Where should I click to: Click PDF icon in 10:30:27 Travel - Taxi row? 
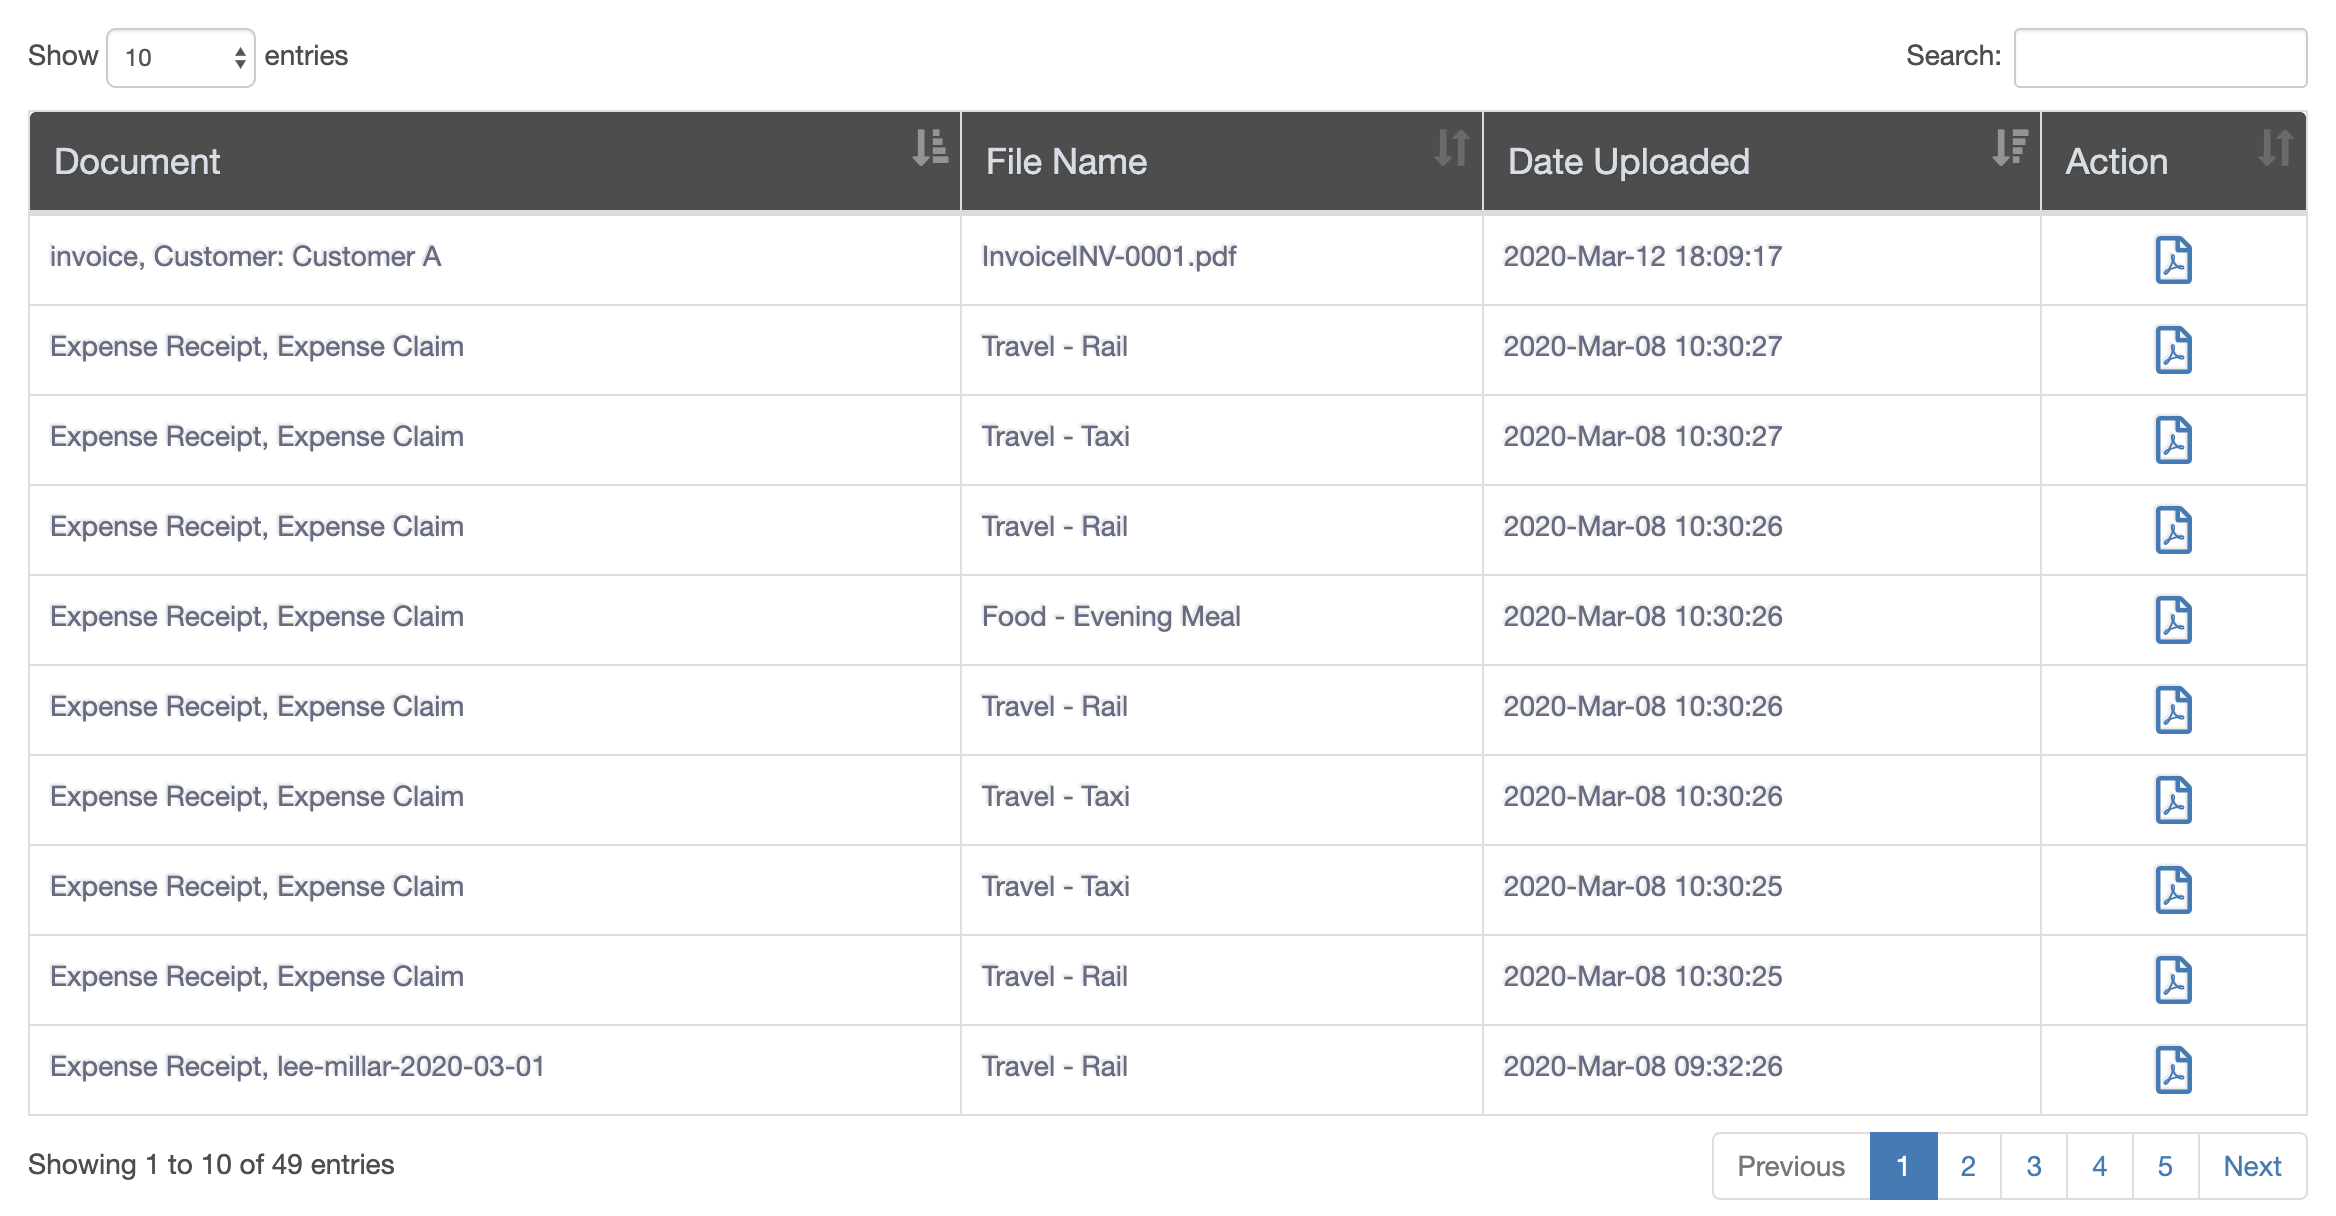(2173, 440)
